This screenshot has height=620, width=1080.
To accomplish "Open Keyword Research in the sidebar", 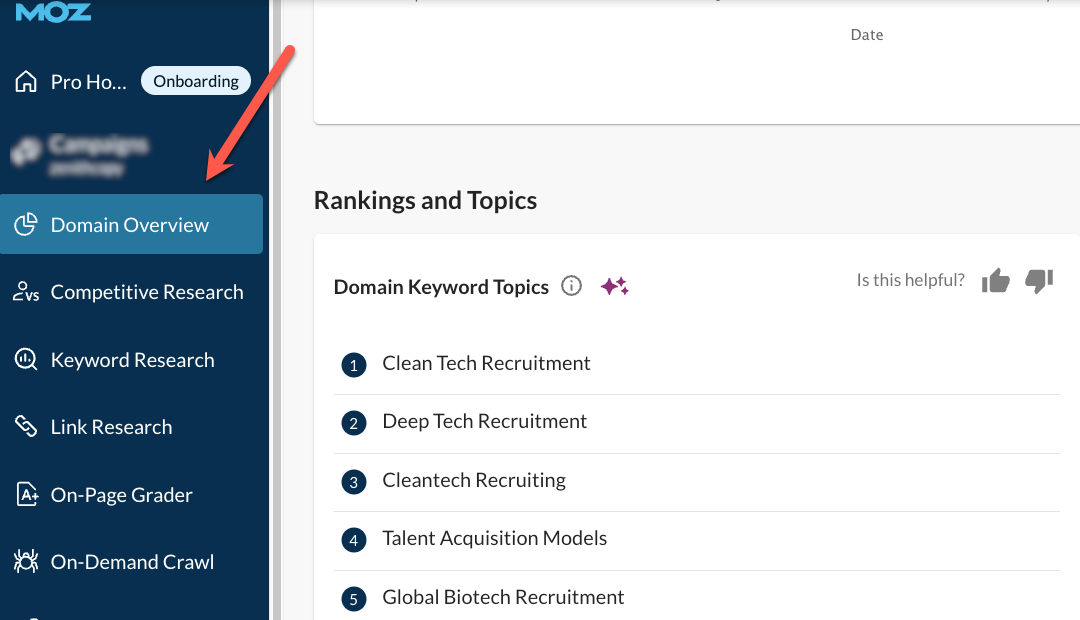I will click(132, 360).
